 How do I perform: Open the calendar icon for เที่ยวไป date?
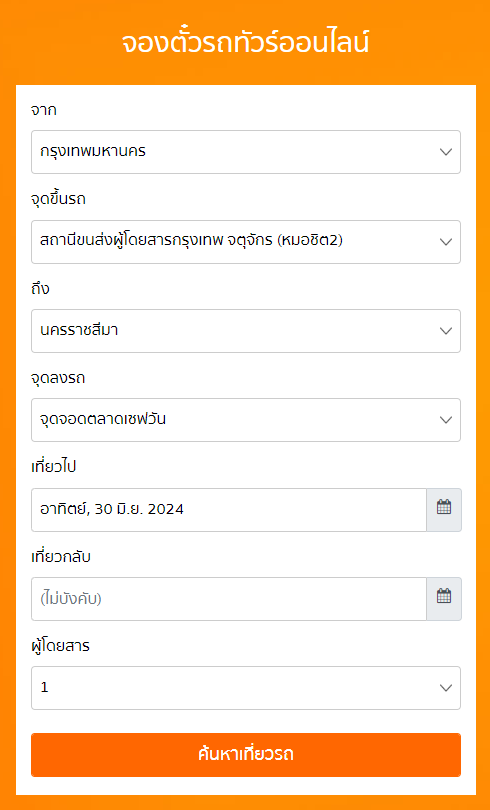[x=444, y=509]
